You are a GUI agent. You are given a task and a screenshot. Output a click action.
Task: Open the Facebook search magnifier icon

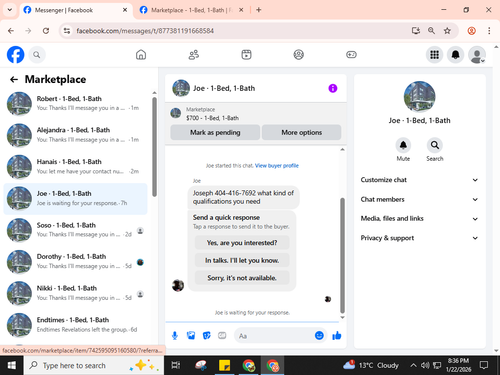37,55
